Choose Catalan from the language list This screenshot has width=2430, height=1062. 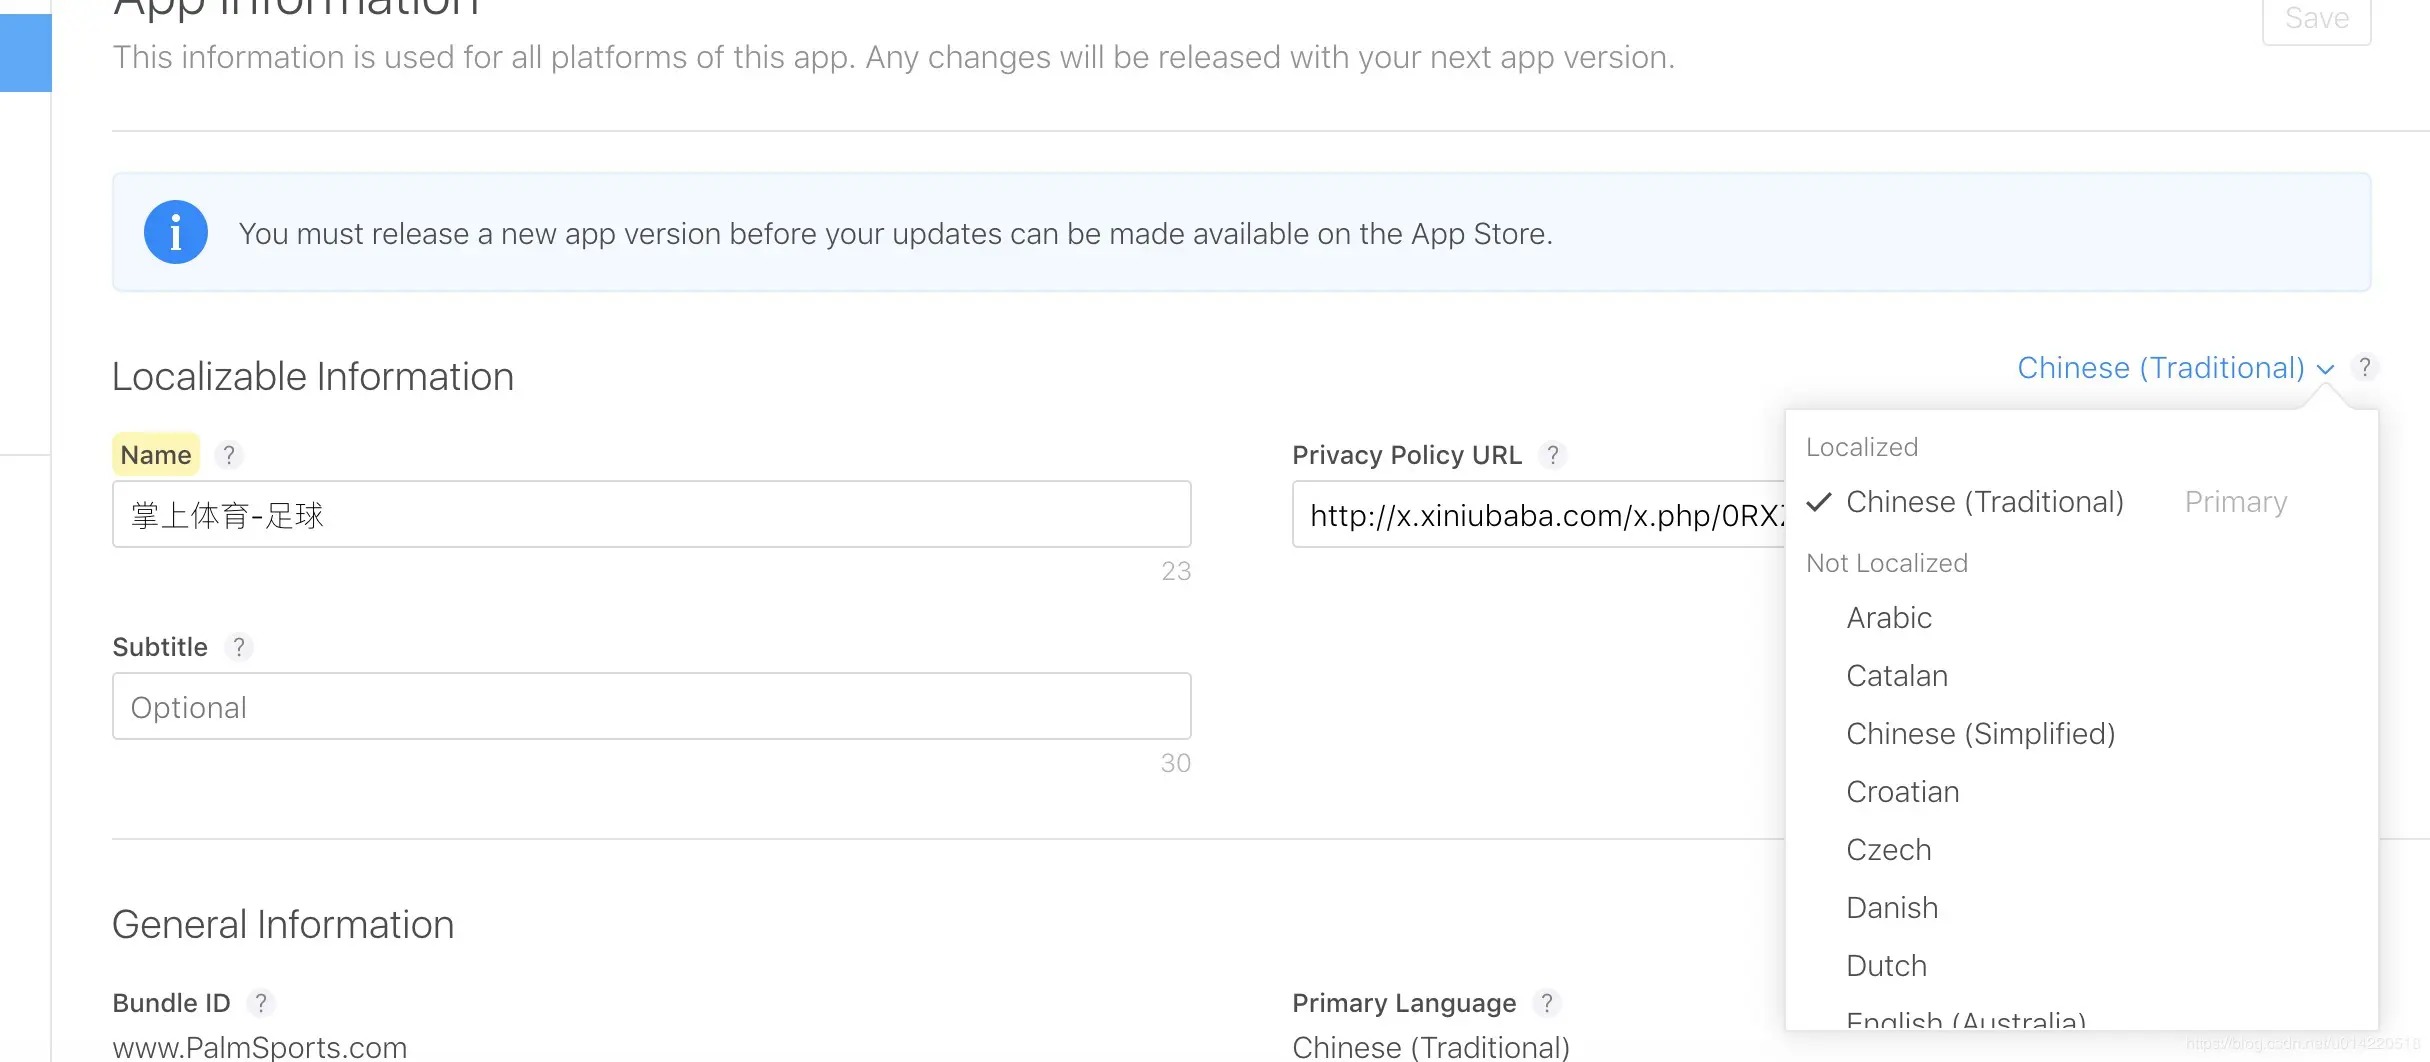coord(1897,676)
